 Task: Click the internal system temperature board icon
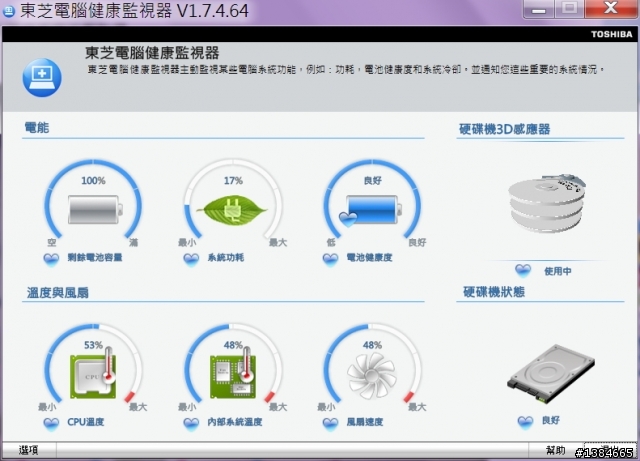pos(233,373)
